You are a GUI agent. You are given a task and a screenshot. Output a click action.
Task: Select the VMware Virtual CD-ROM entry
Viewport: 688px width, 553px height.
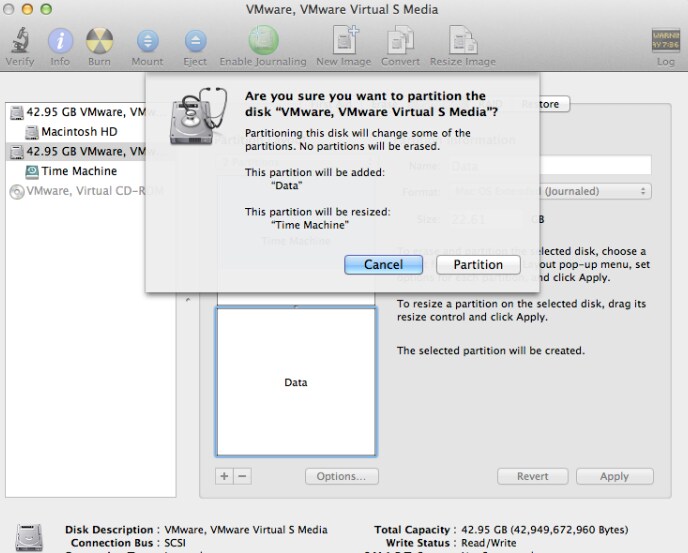coord(88,191)
